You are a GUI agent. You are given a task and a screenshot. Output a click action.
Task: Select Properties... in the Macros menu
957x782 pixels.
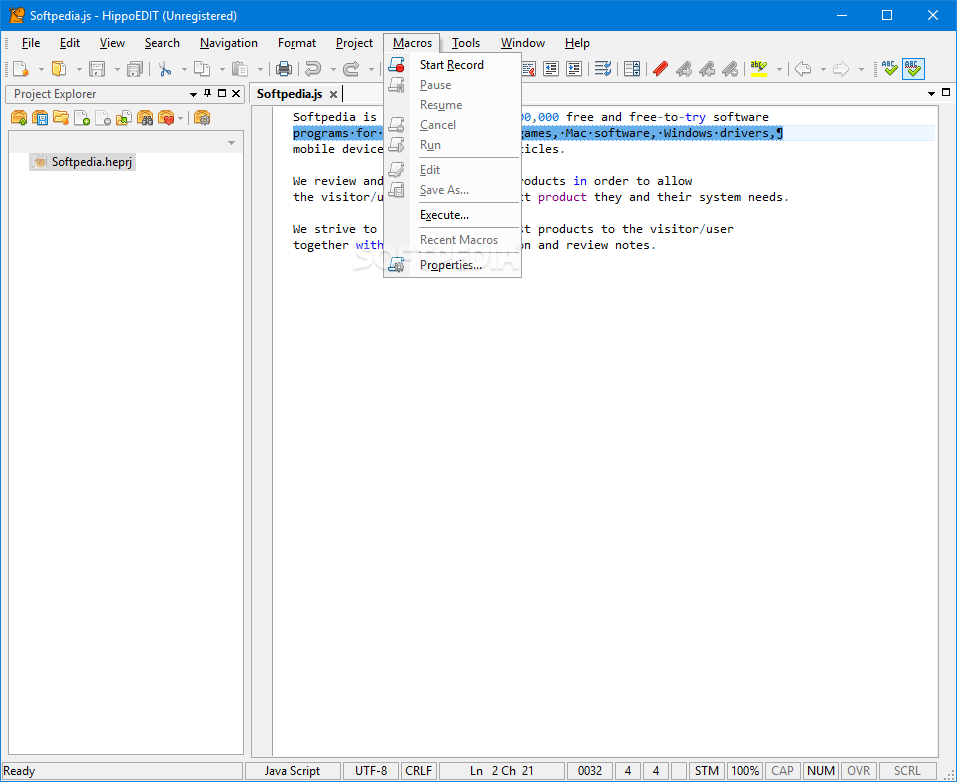point(452,265)
